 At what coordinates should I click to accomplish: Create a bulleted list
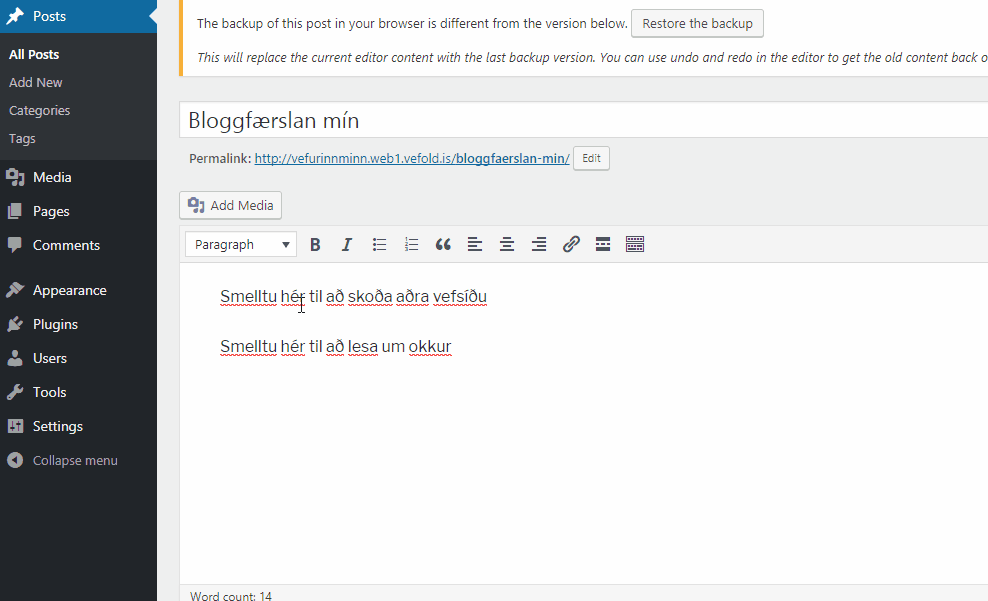(379, 244)
